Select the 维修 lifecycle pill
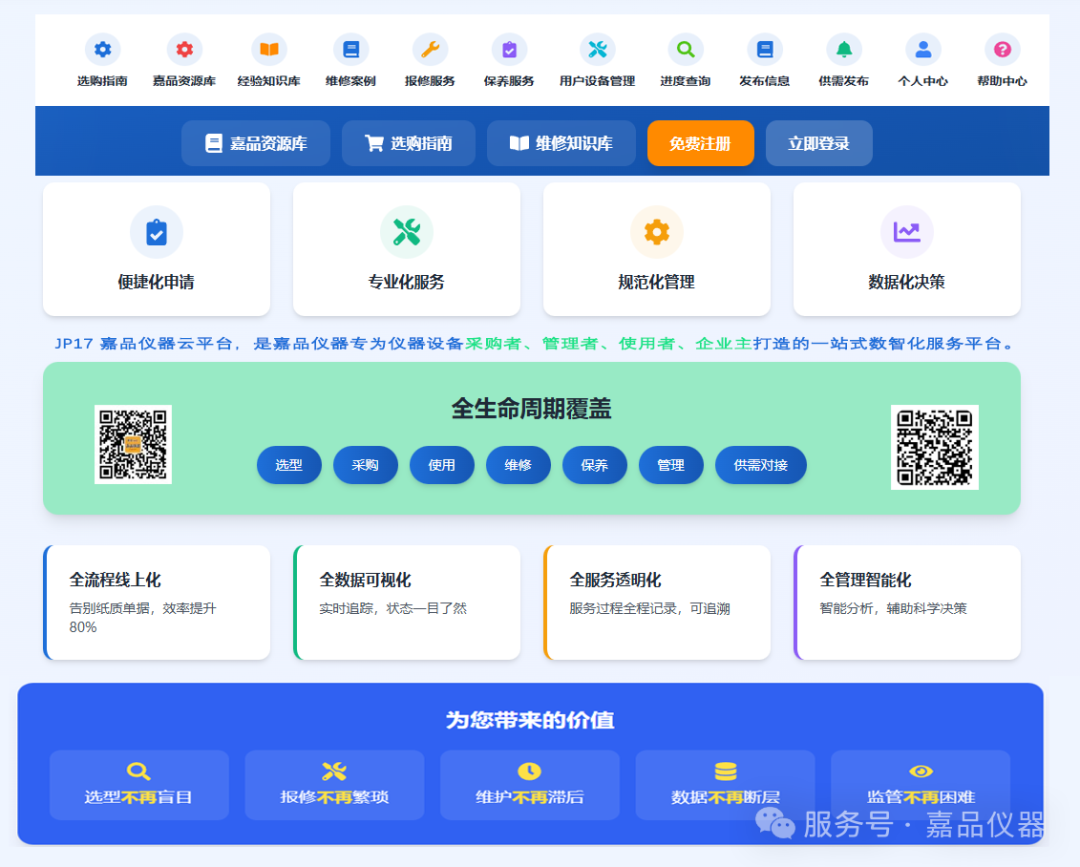 tap(518, 465)
